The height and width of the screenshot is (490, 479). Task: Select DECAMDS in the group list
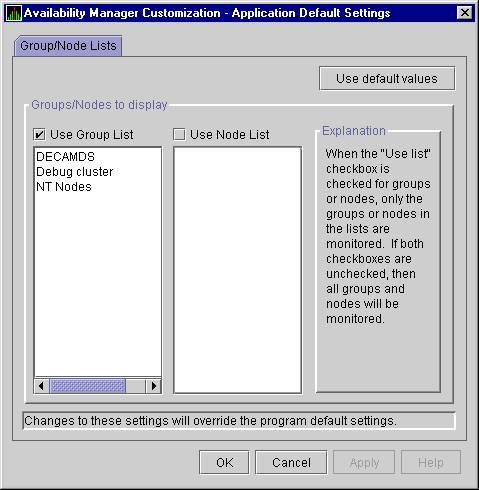pyautogui.click(x=66, y=157)
